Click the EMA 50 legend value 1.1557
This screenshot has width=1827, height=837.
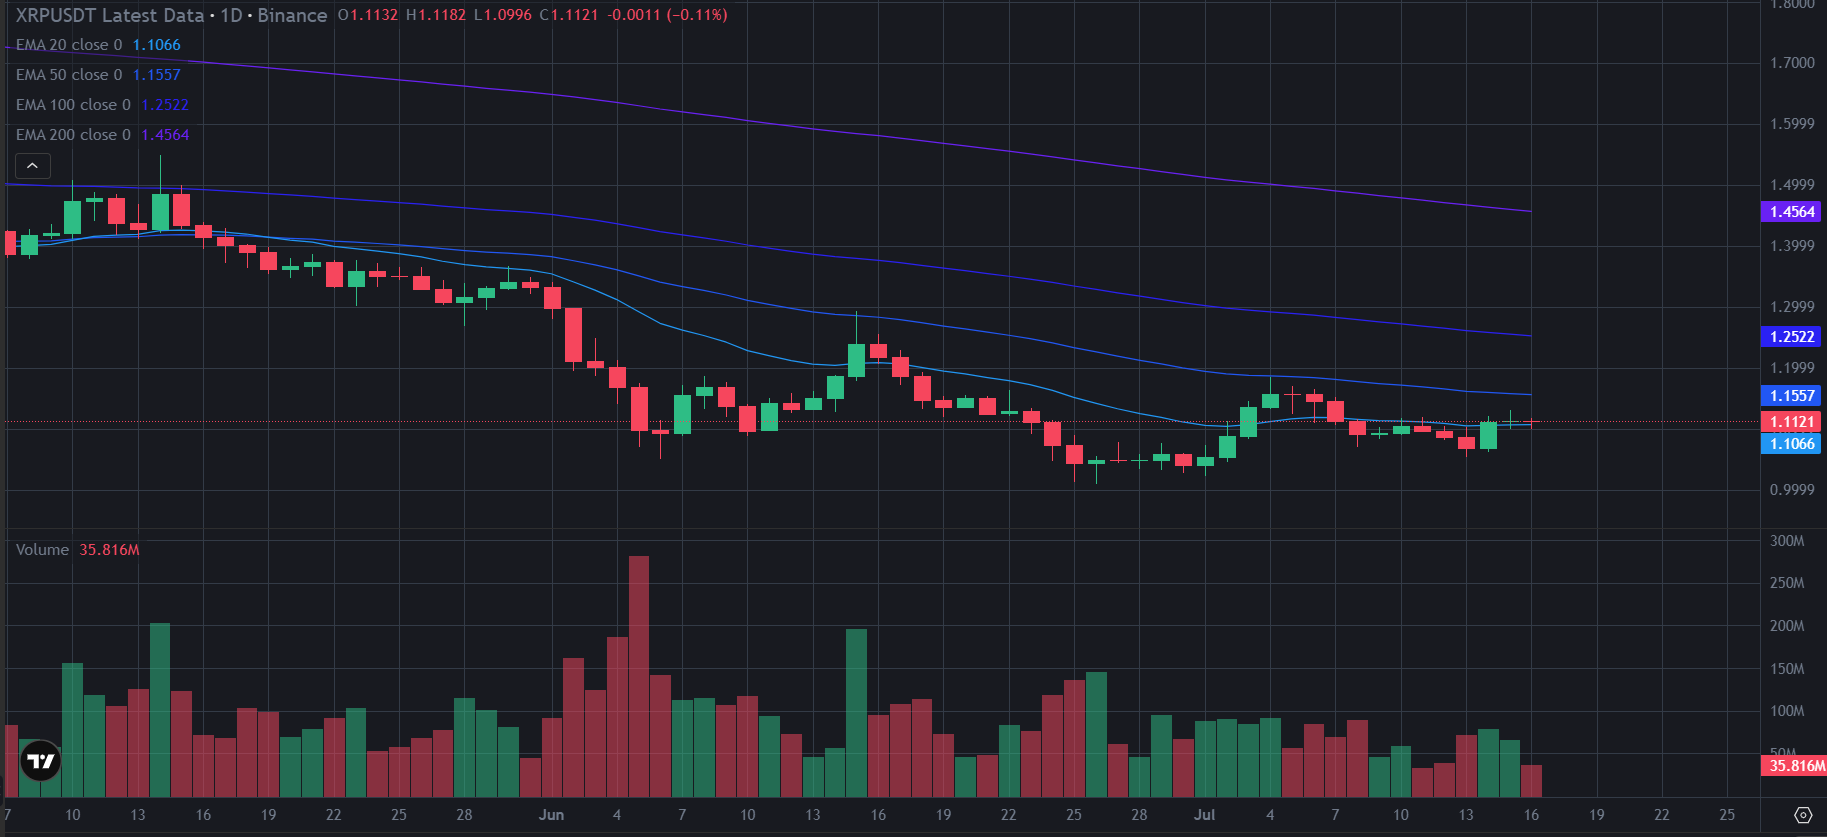[x=157, y=75]
